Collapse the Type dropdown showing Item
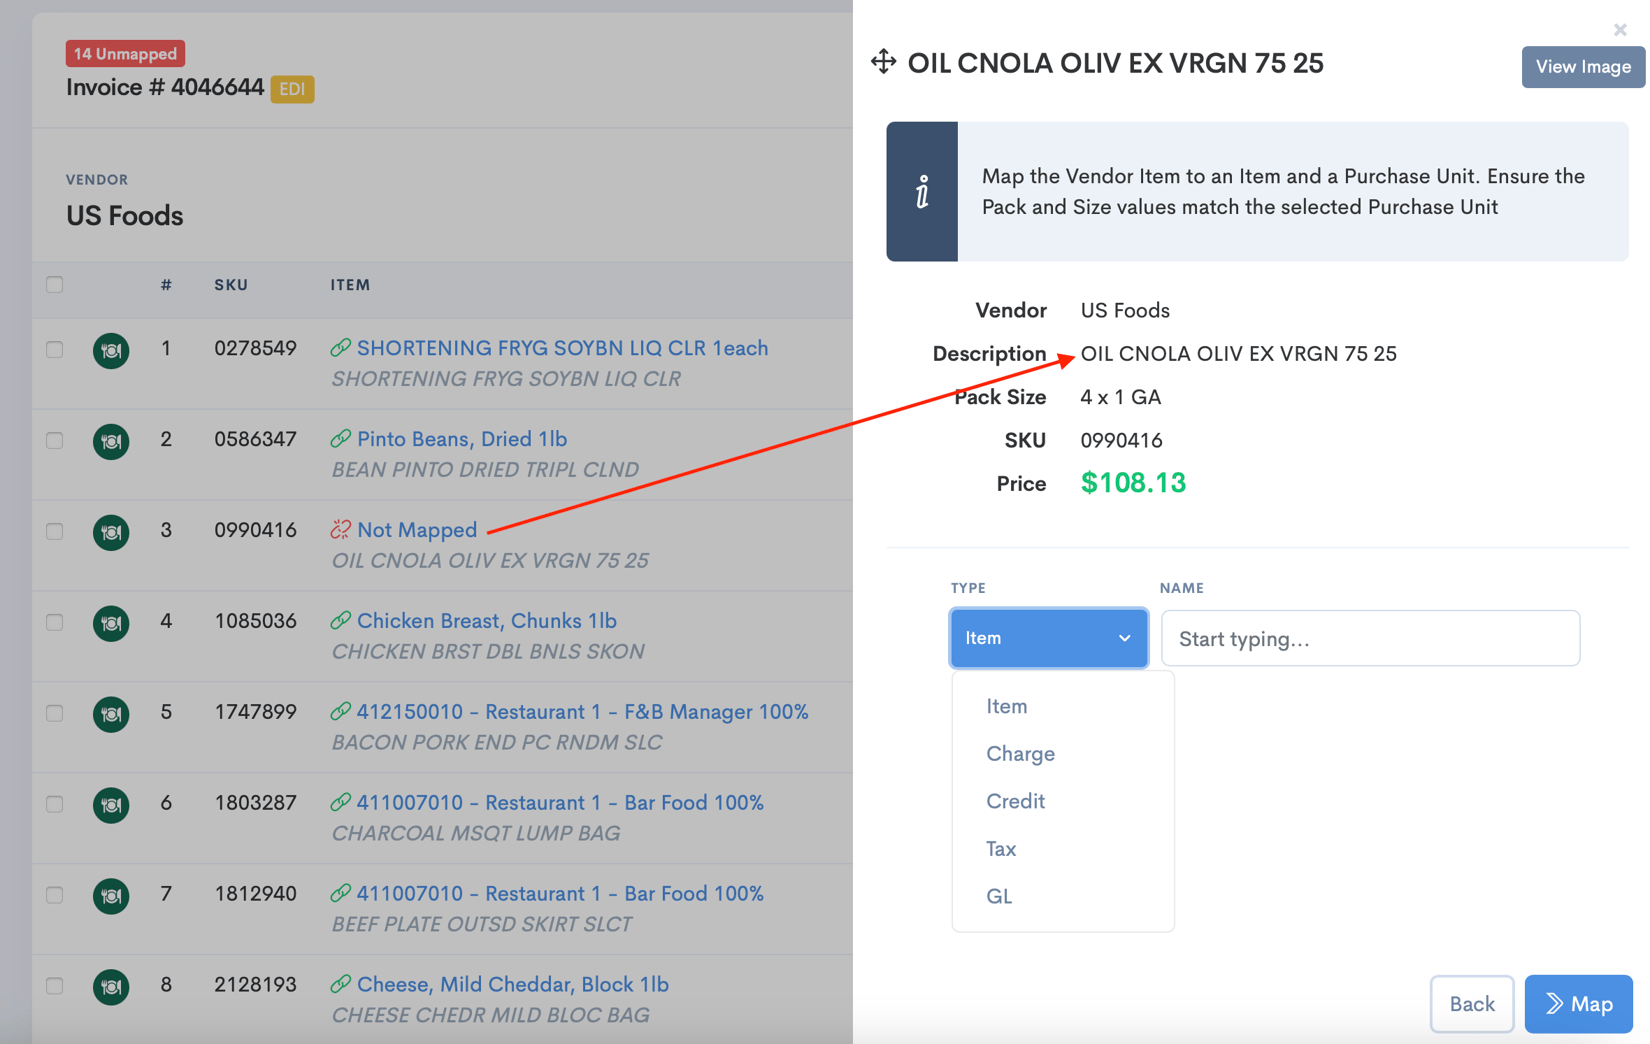This screenshot has height=1044, width=1650. pyautogui.click(x=1048, y=638)
